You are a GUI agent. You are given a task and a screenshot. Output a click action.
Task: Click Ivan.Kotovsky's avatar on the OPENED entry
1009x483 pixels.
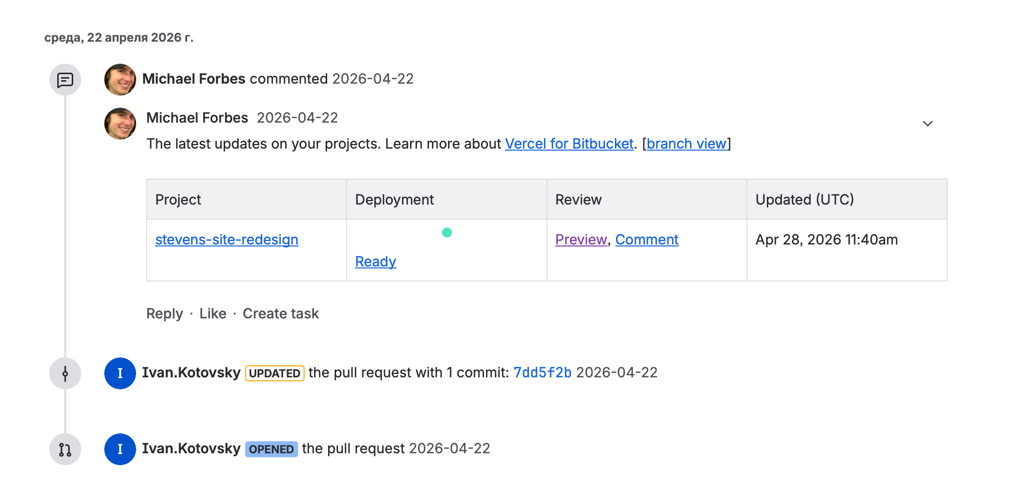pos(120,449)
